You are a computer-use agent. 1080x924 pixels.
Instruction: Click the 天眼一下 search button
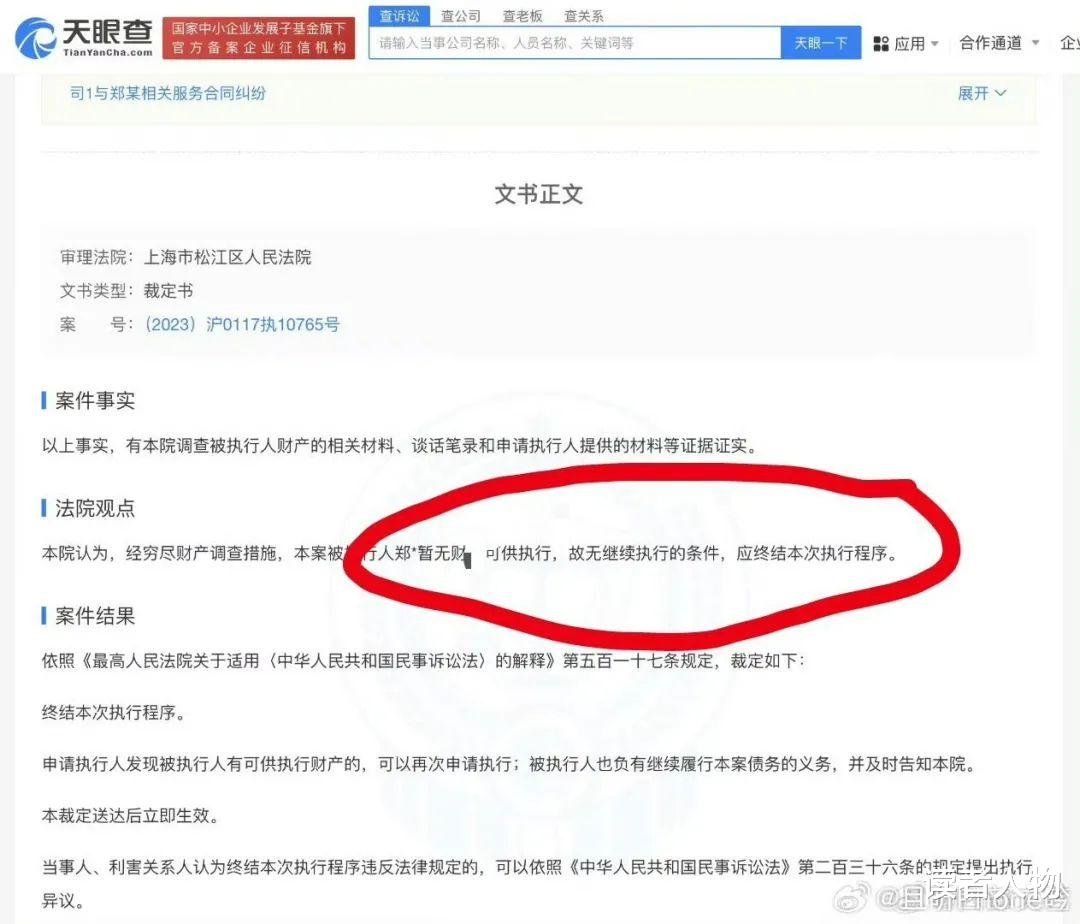tap(820, 43)
